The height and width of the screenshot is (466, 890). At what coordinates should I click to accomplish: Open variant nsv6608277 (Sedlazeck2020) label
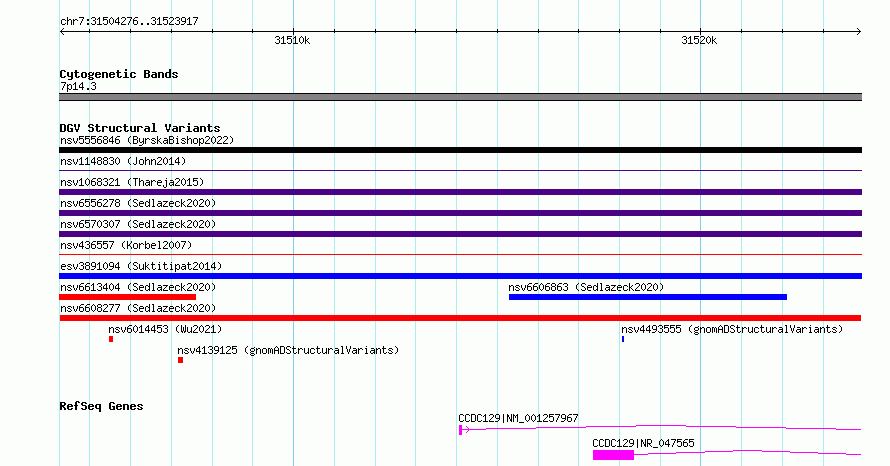click(138, 308)
